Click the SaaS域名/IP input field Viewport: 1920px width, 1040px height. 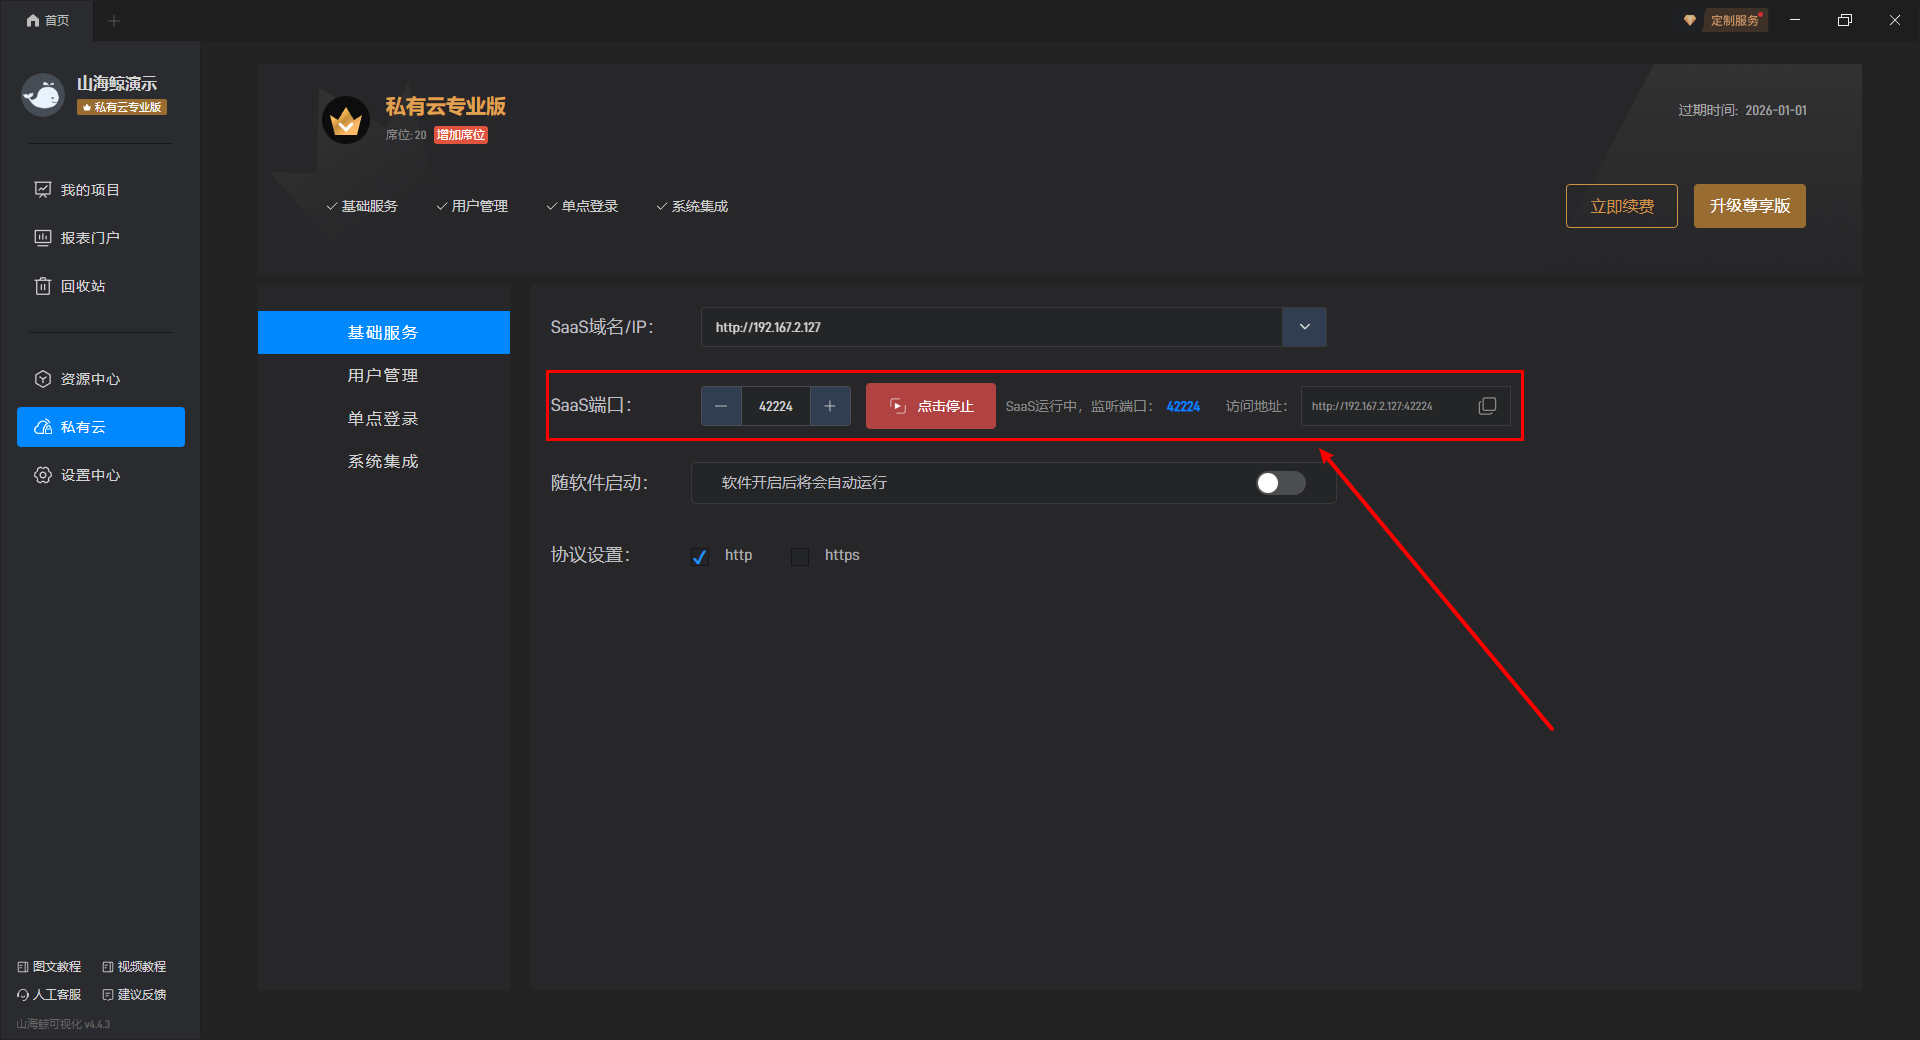991,327
